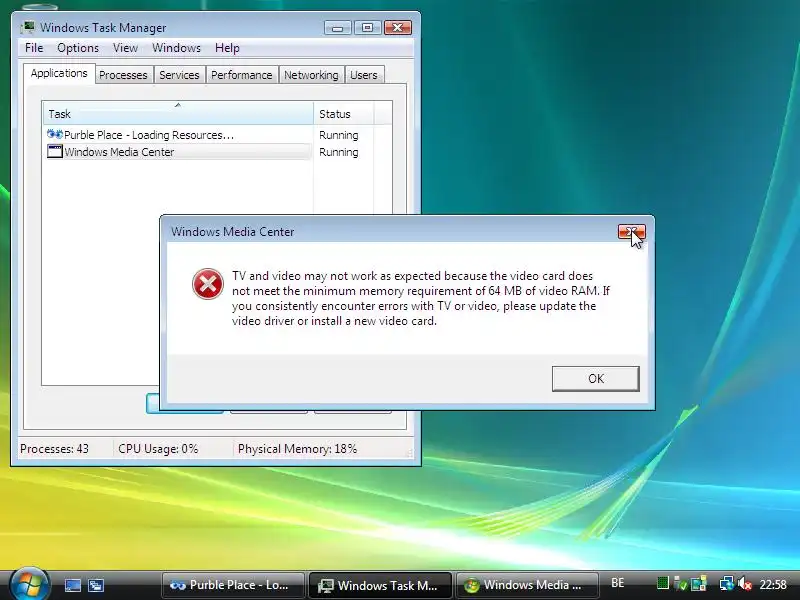Activate the Windows Media Center taskbar button
The width and height of the screenshot is (800, 600).
click(x=527, y=585)
